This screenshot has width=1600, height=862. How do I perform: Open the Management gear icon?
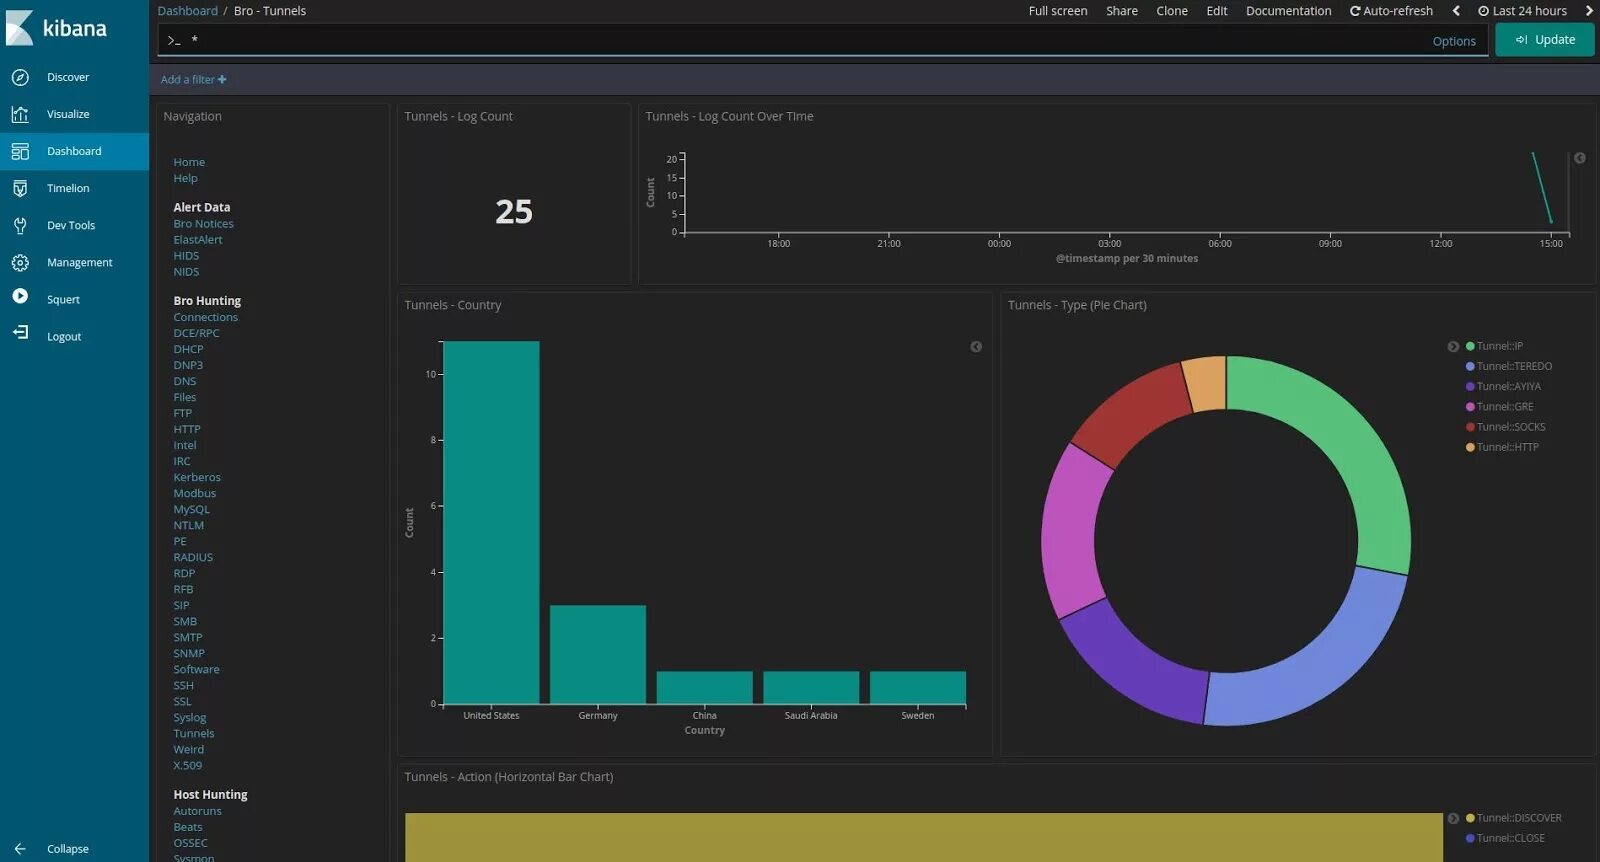click(x=20, y=262)
